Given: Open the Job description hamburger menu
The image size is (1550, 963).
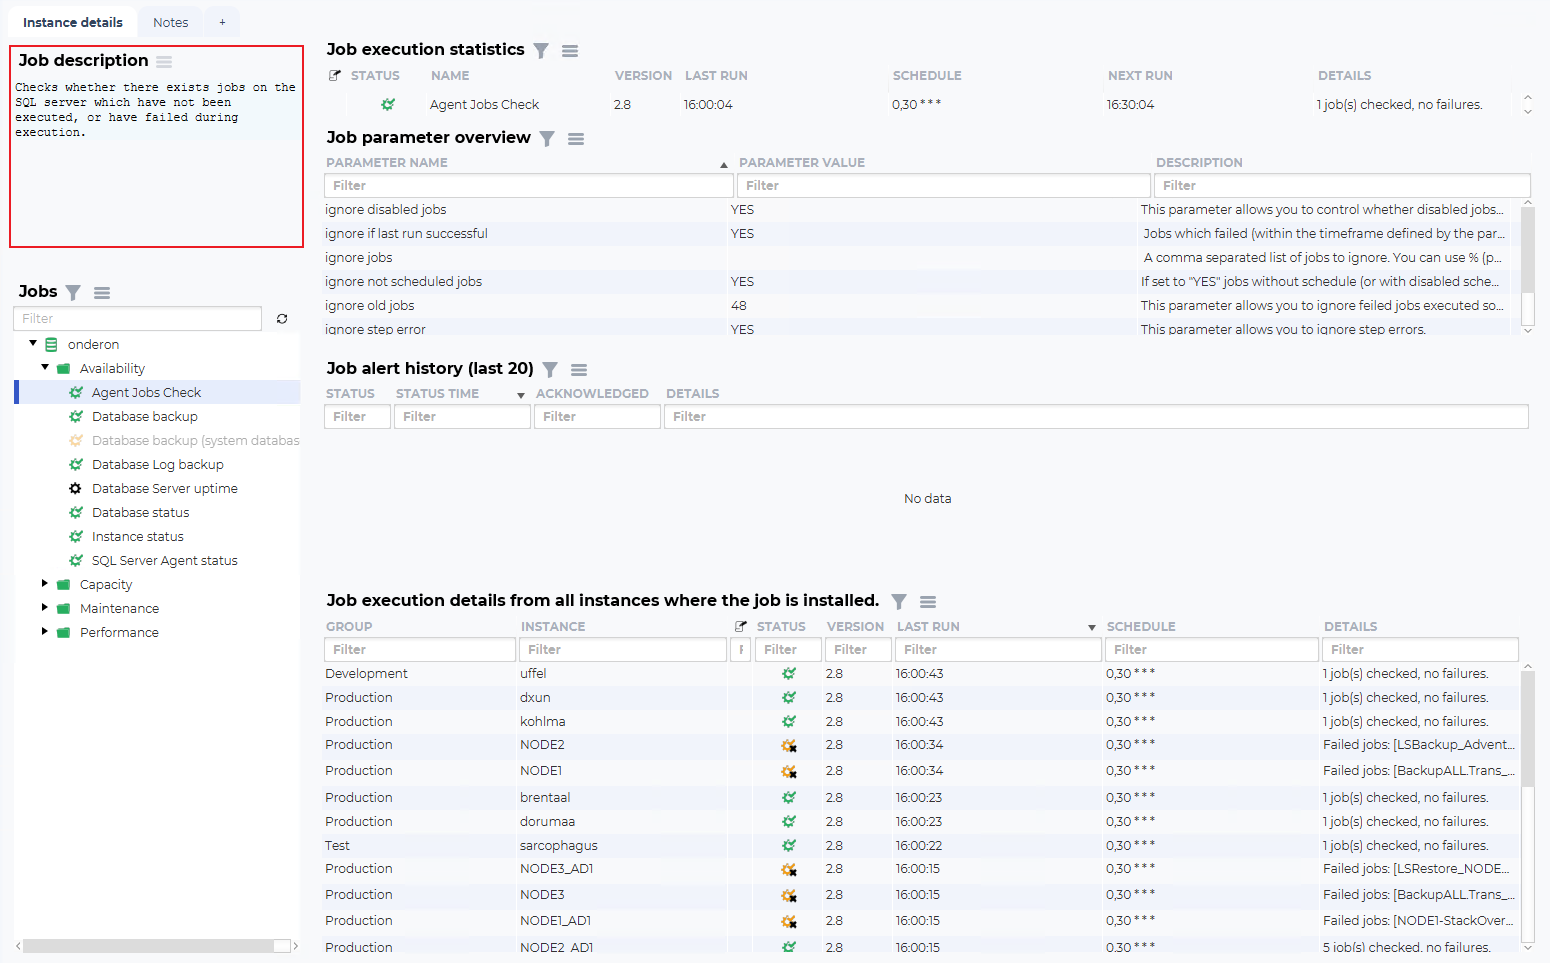Looking at the screenshot, I should point(164,62).
